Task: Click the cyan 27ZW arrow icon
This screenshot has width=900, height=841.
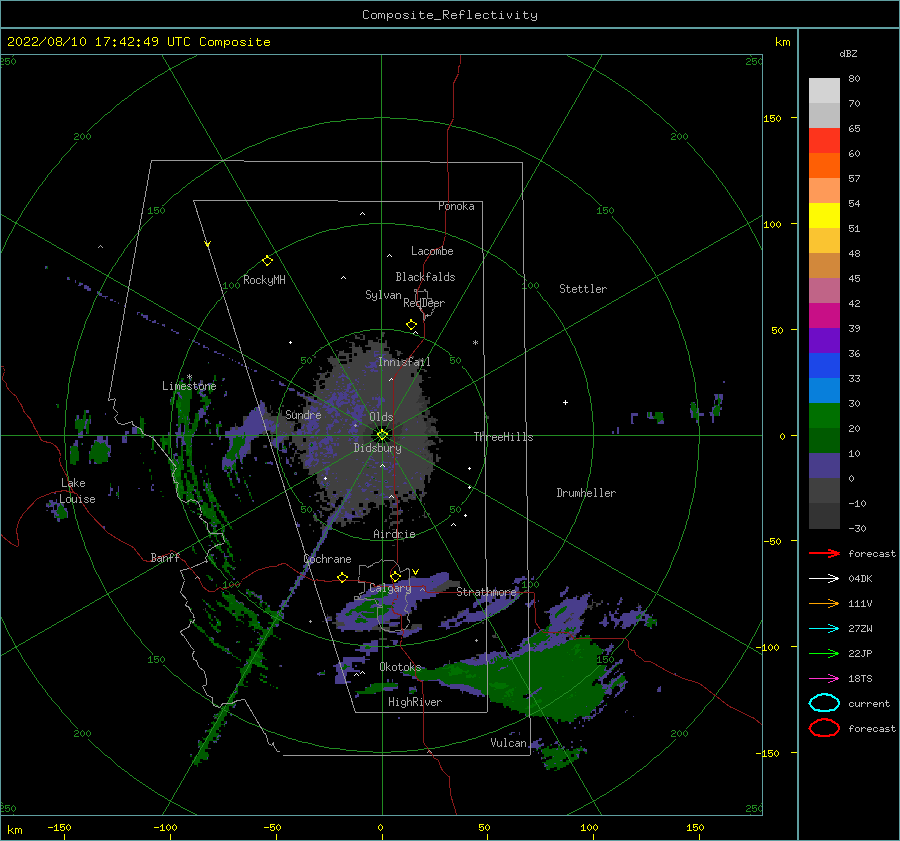Action: click(x=824, y=629)
